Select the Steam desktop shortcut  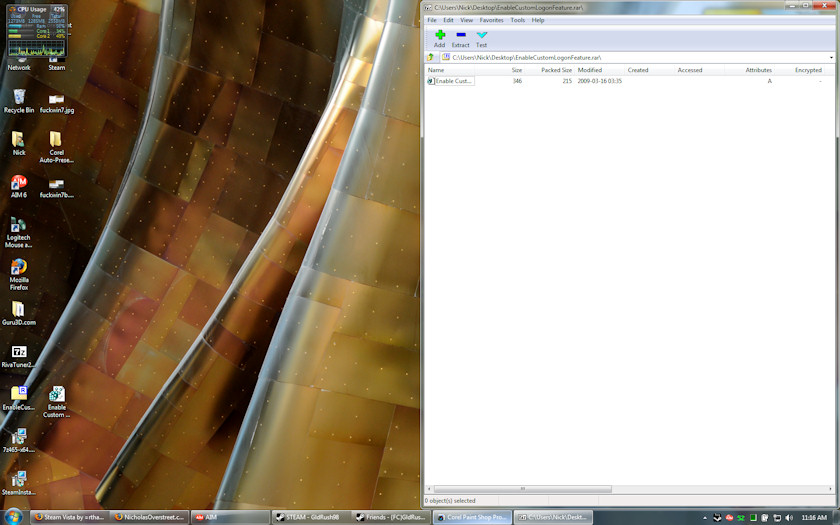[56, 64]
